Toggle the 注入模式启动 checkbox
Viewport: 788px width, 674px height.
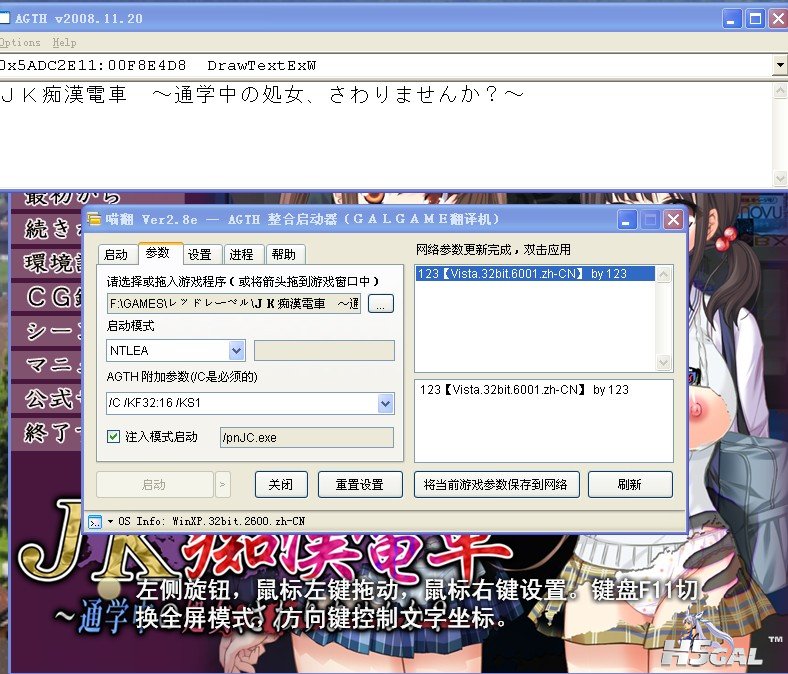[x=114, y=436]
